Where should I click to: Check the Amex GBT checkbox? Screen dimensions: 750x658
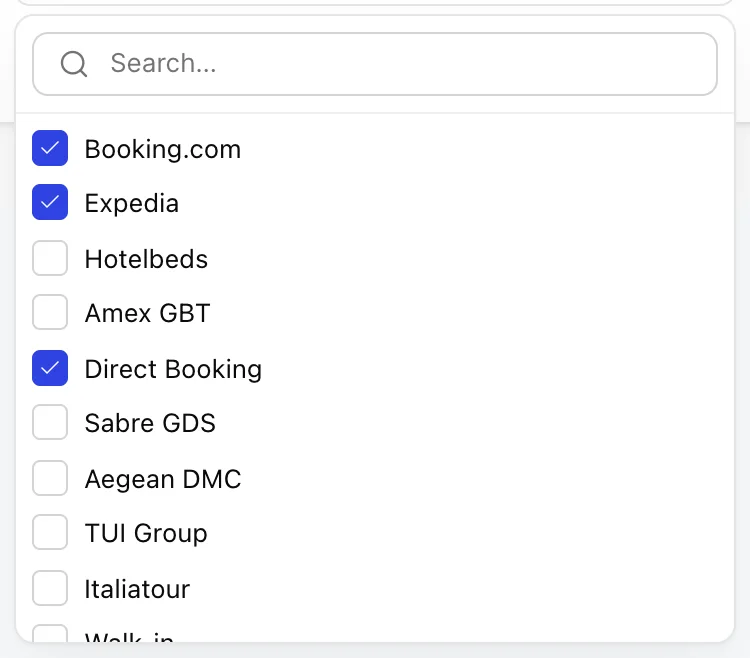tap(50, 312)
